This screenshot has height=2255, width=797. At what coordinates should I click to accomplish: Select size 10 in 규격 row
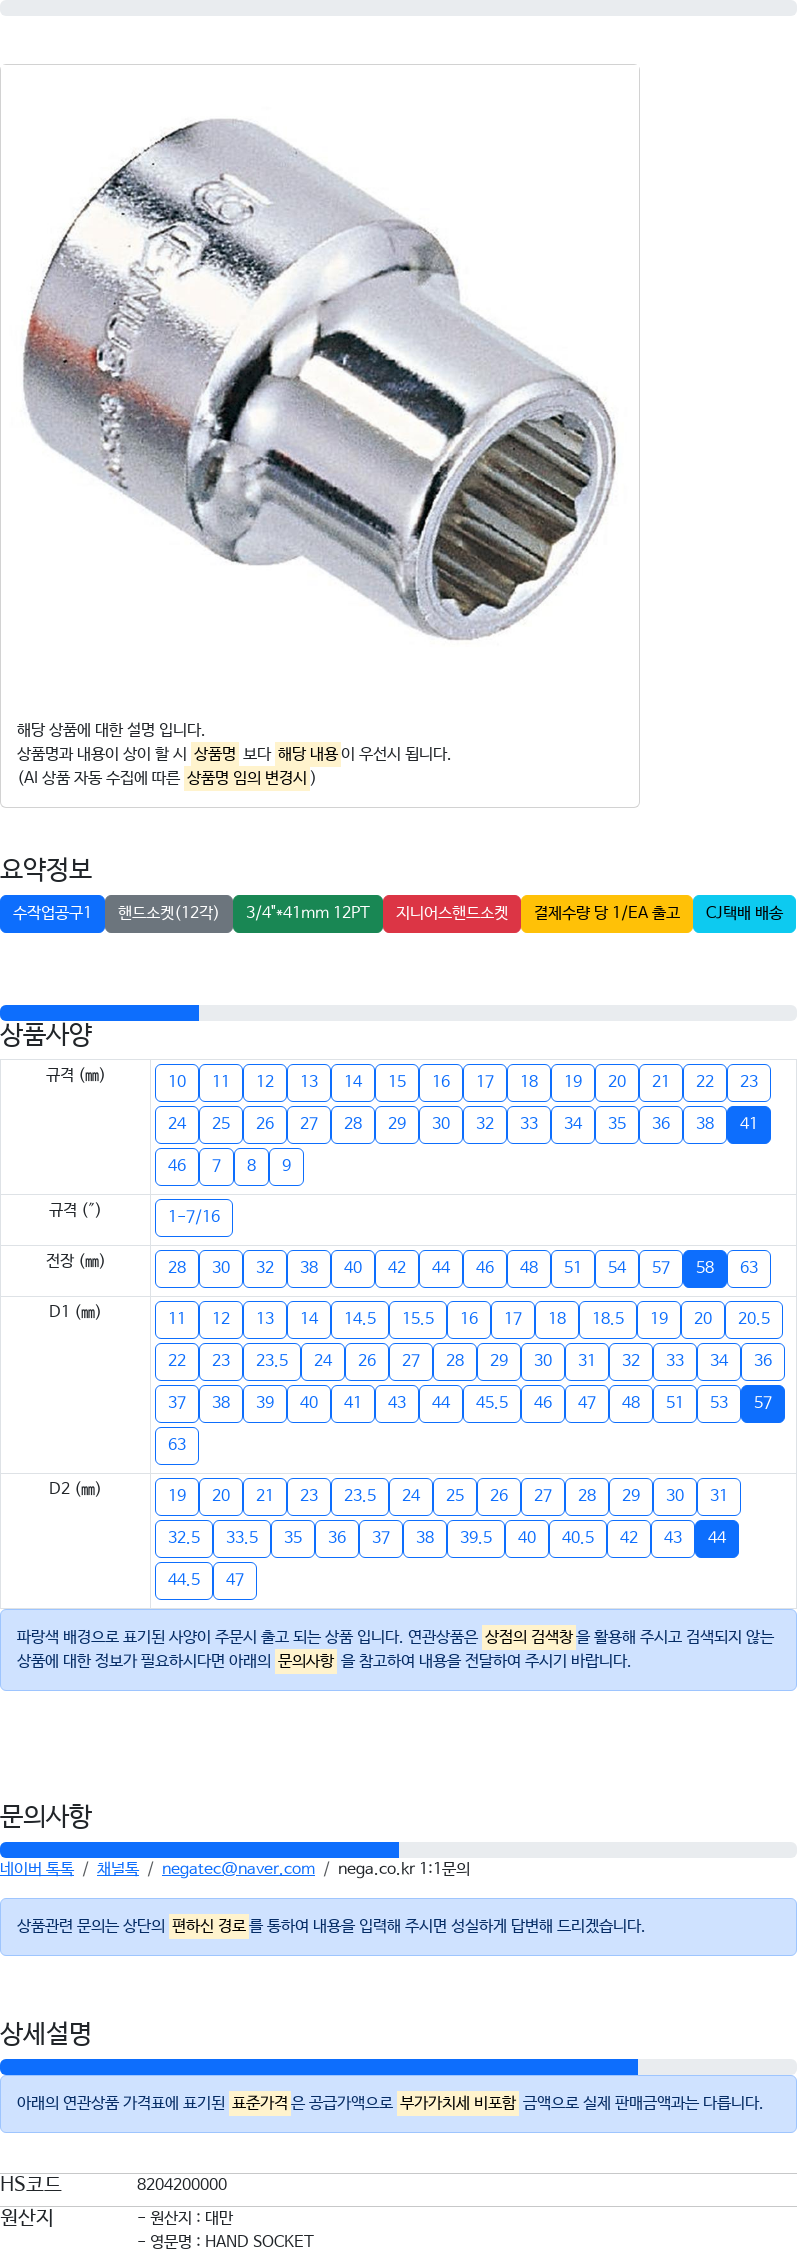(177, 1082)
